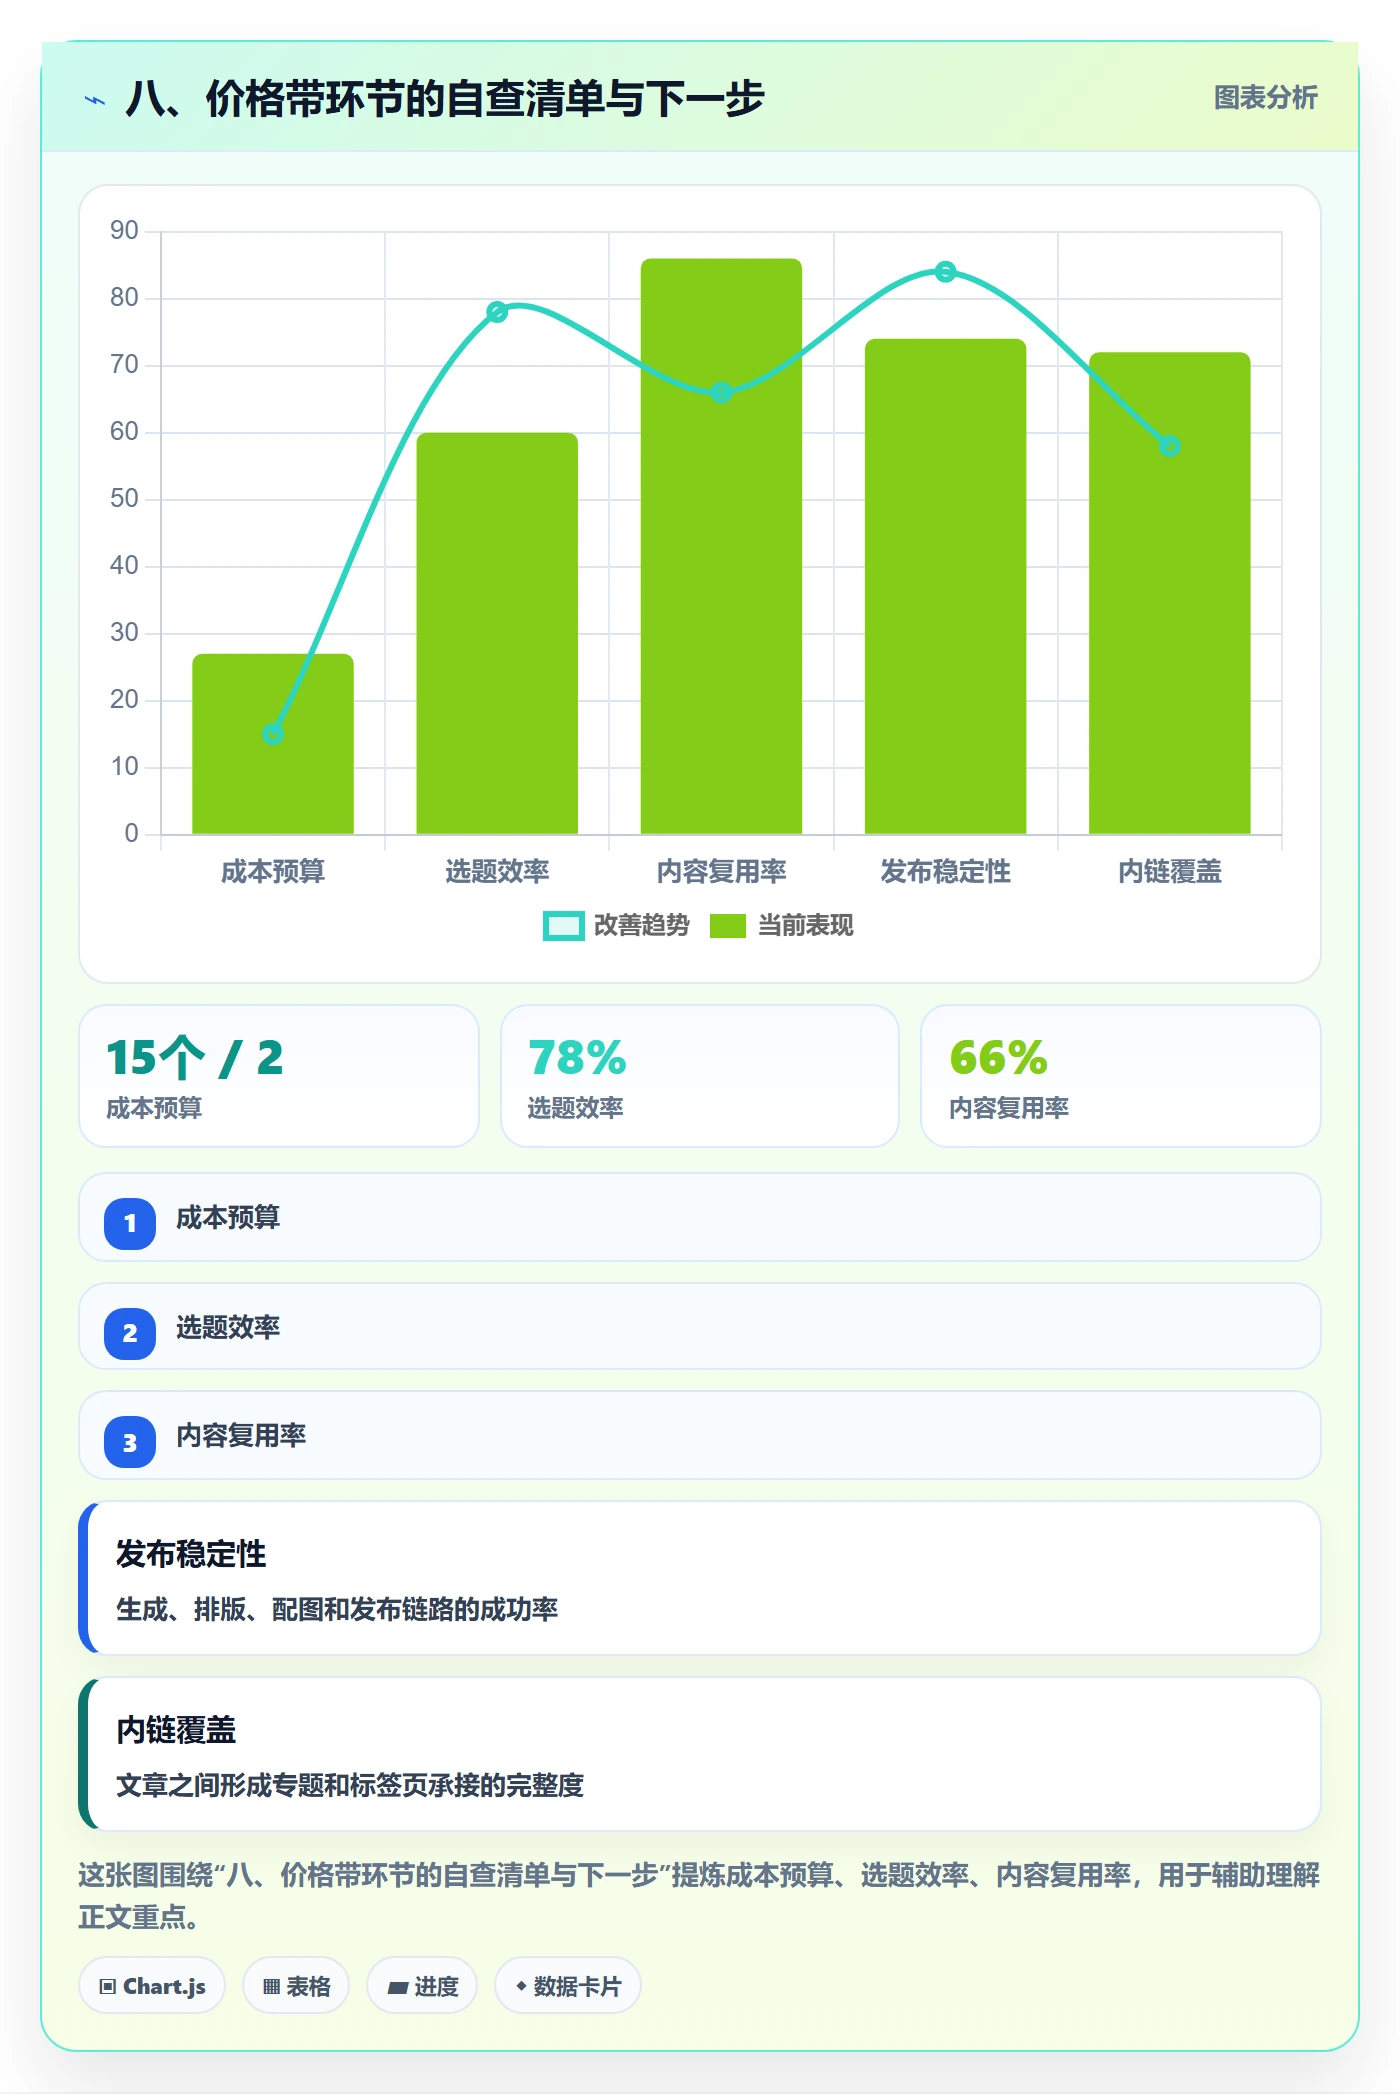The width and height of the screenshot is (1400, 2094).
Task: Click the summary paragraph starting 这张图围绕
Action: [699, 1896]
